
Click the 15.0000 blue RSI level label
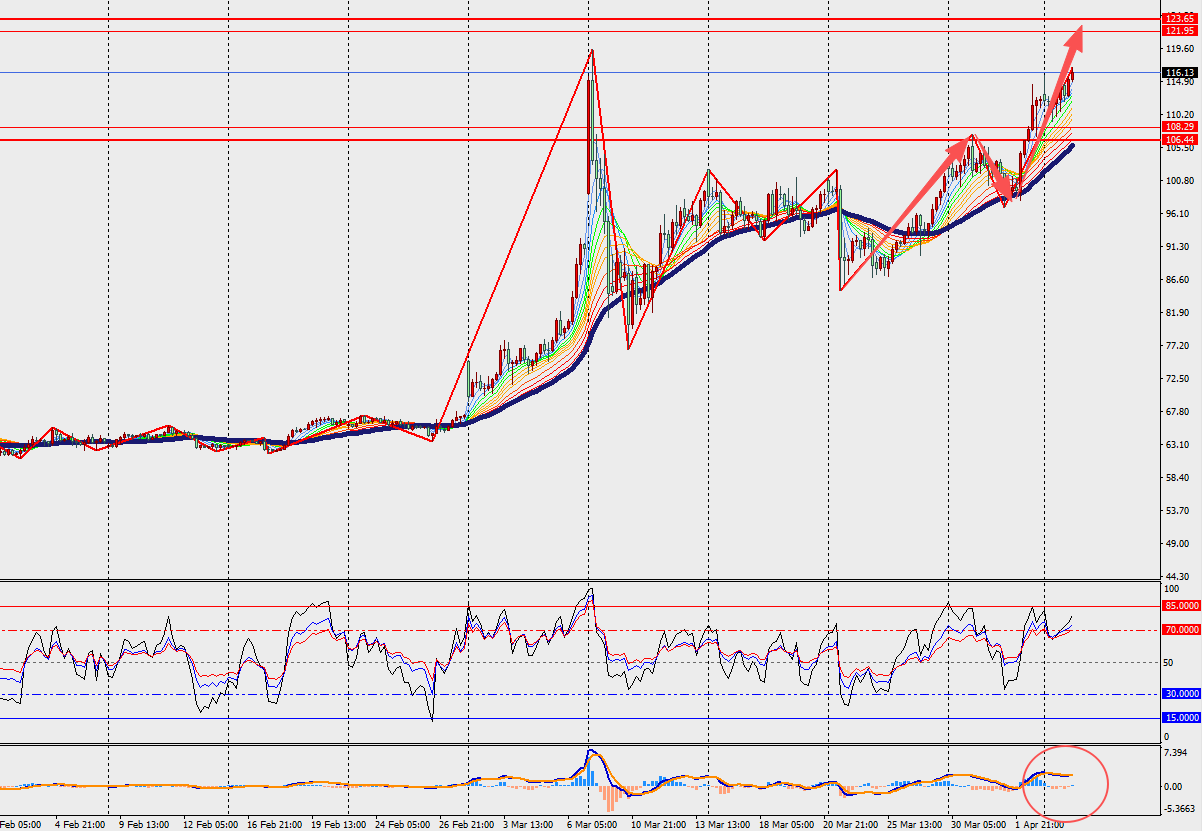tap(1181, 718)
